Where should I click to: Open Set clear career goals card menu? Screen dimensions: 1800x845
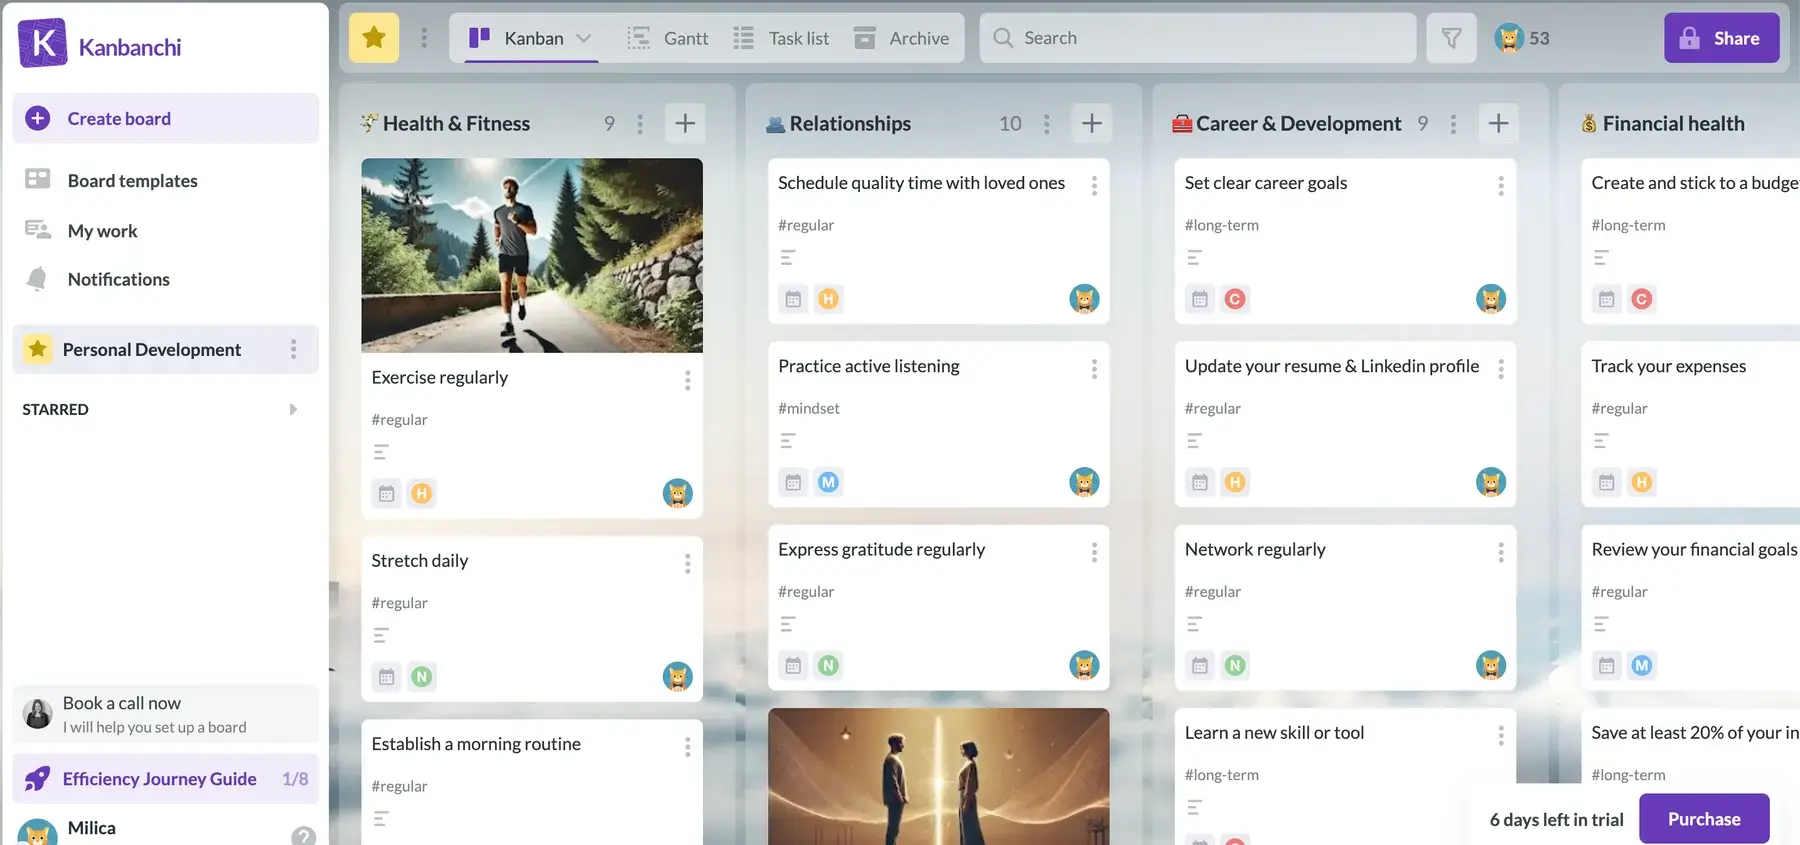point(1500,185)
